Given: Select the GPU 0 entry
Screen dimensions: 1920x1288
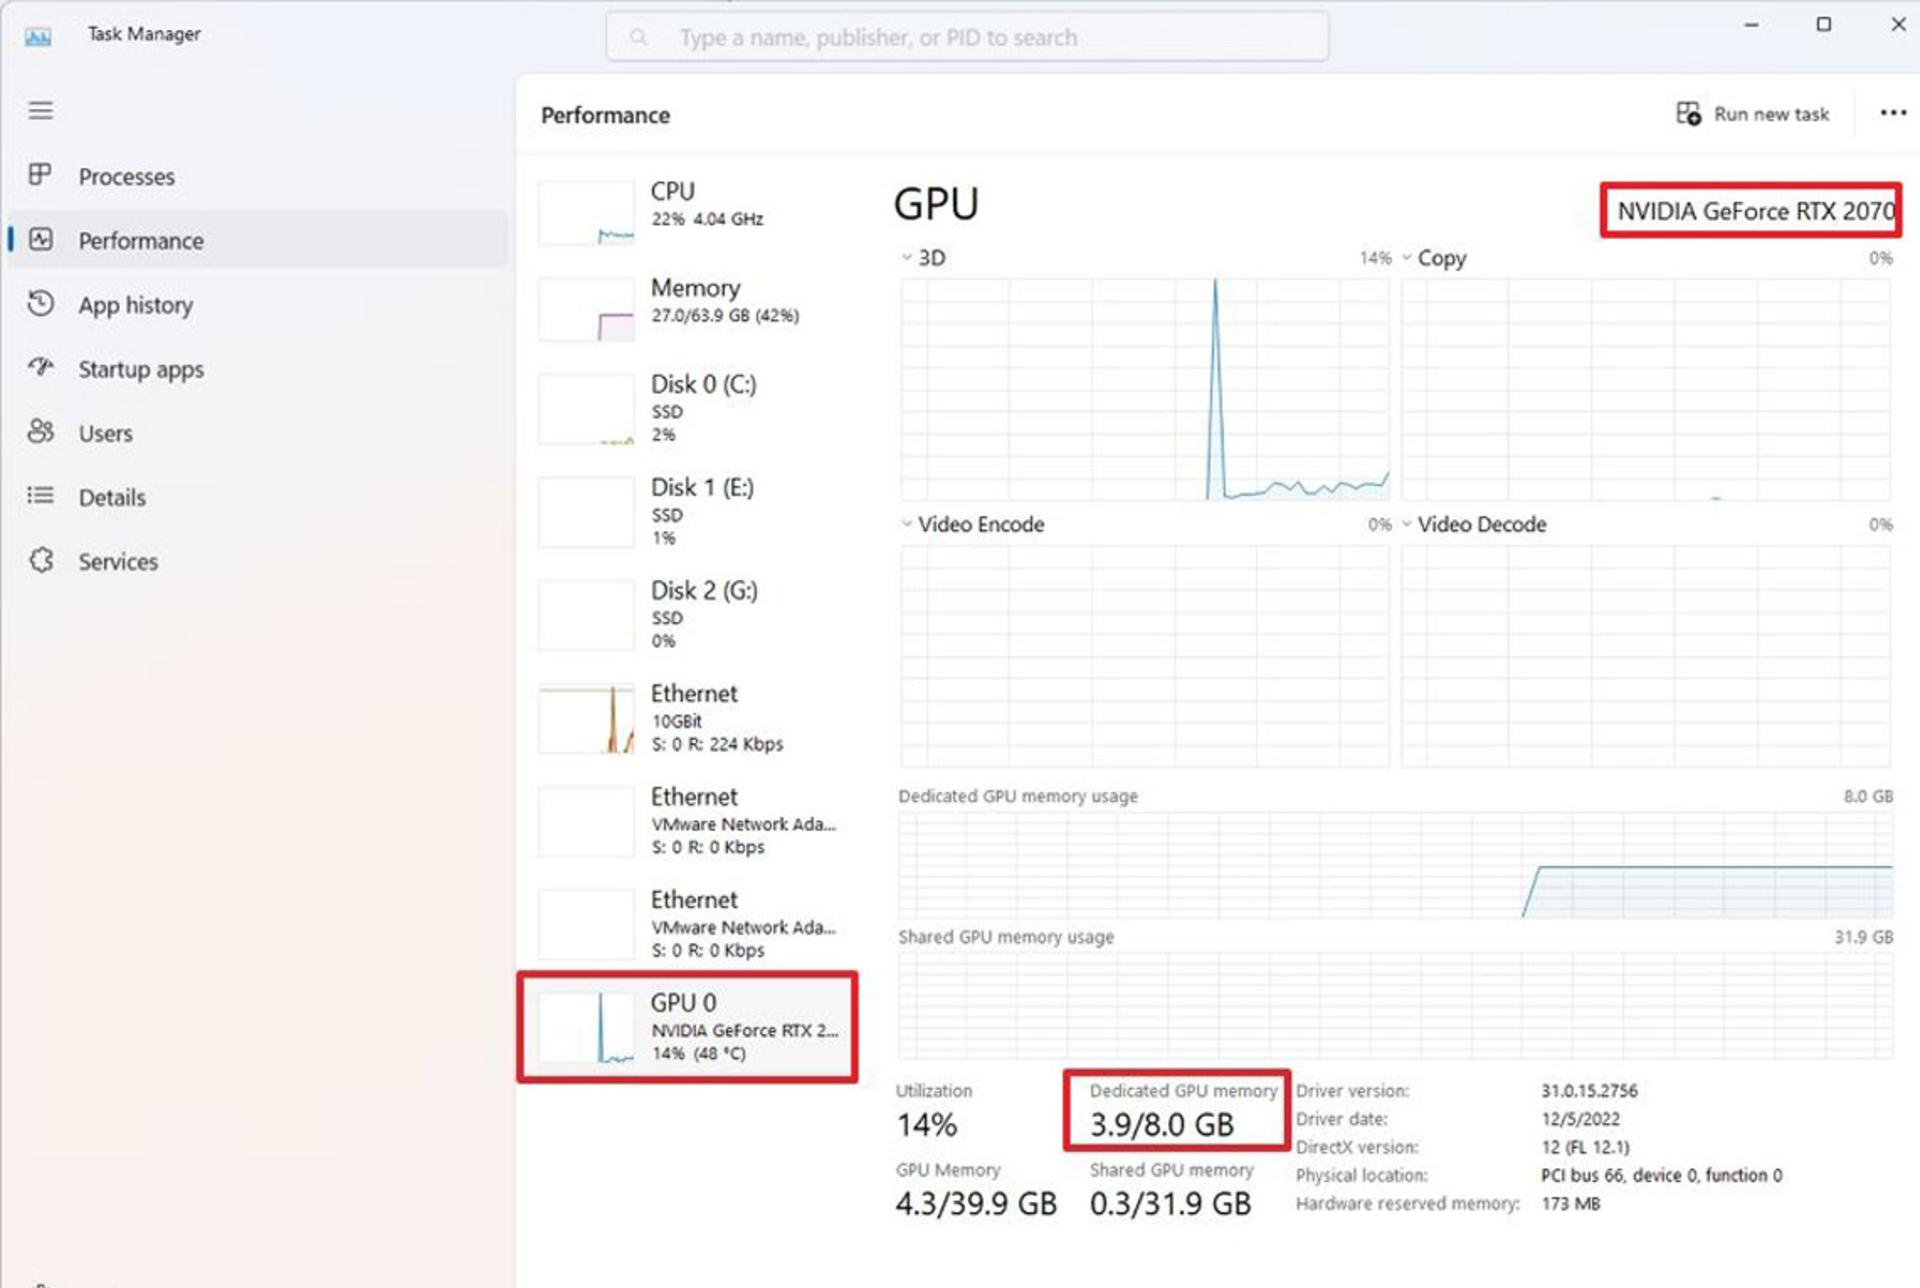Looking at the screenshot, I should click(x=687, y=1026).
